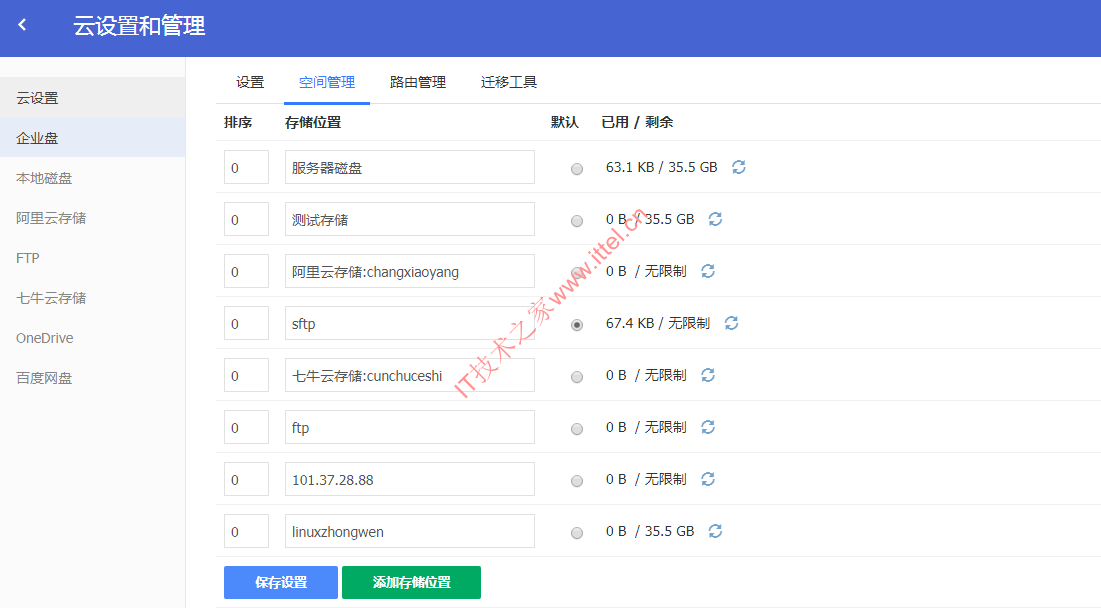Edit the sort order for sftp
Screen dimensions: 1101x608
pos(246,323)
